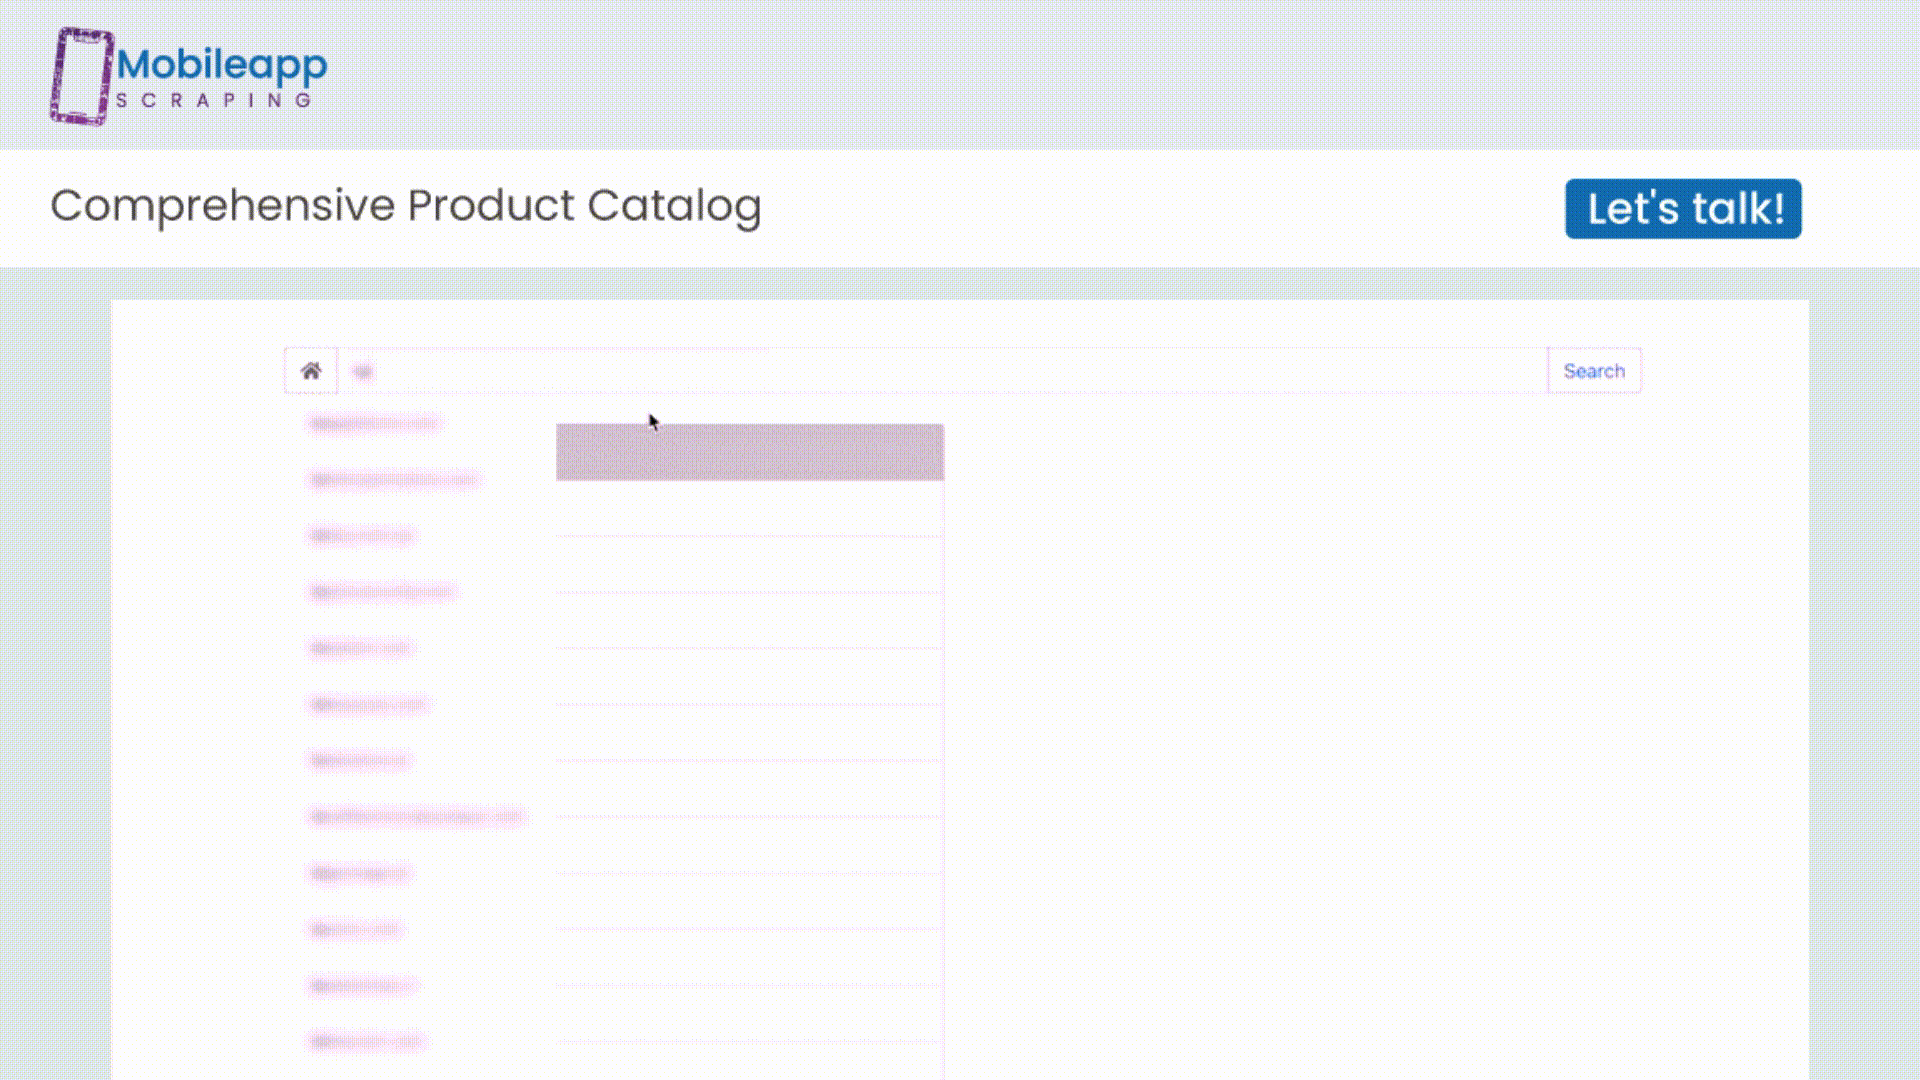The image size is (1920, 1080).
Task: Click the small icon beside the home button
Action: tap(363, 371)
